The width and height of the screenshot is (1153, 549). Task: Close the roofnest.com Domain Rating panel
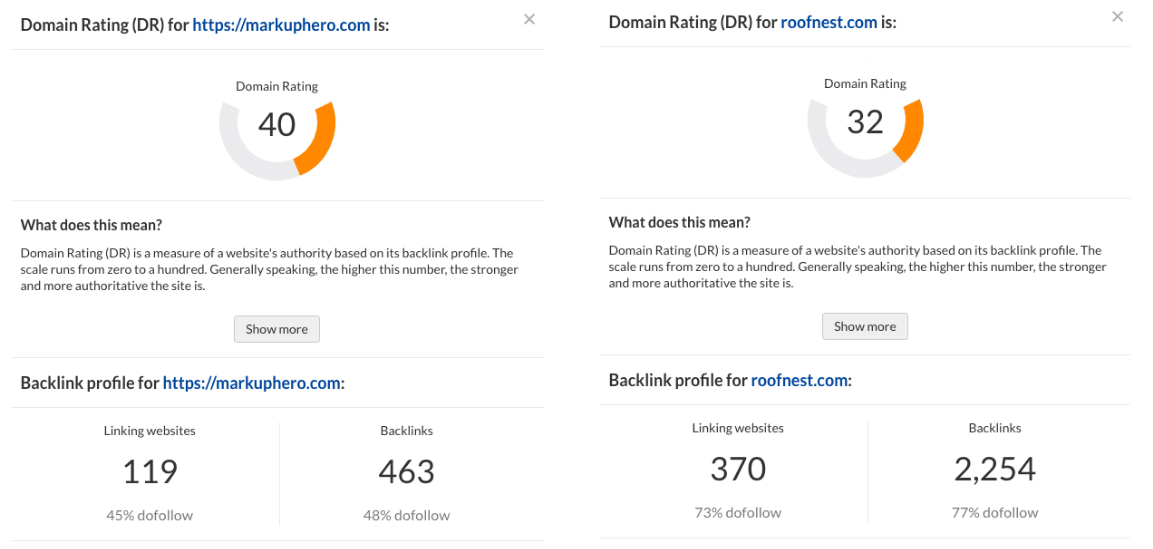(1118, 16)
